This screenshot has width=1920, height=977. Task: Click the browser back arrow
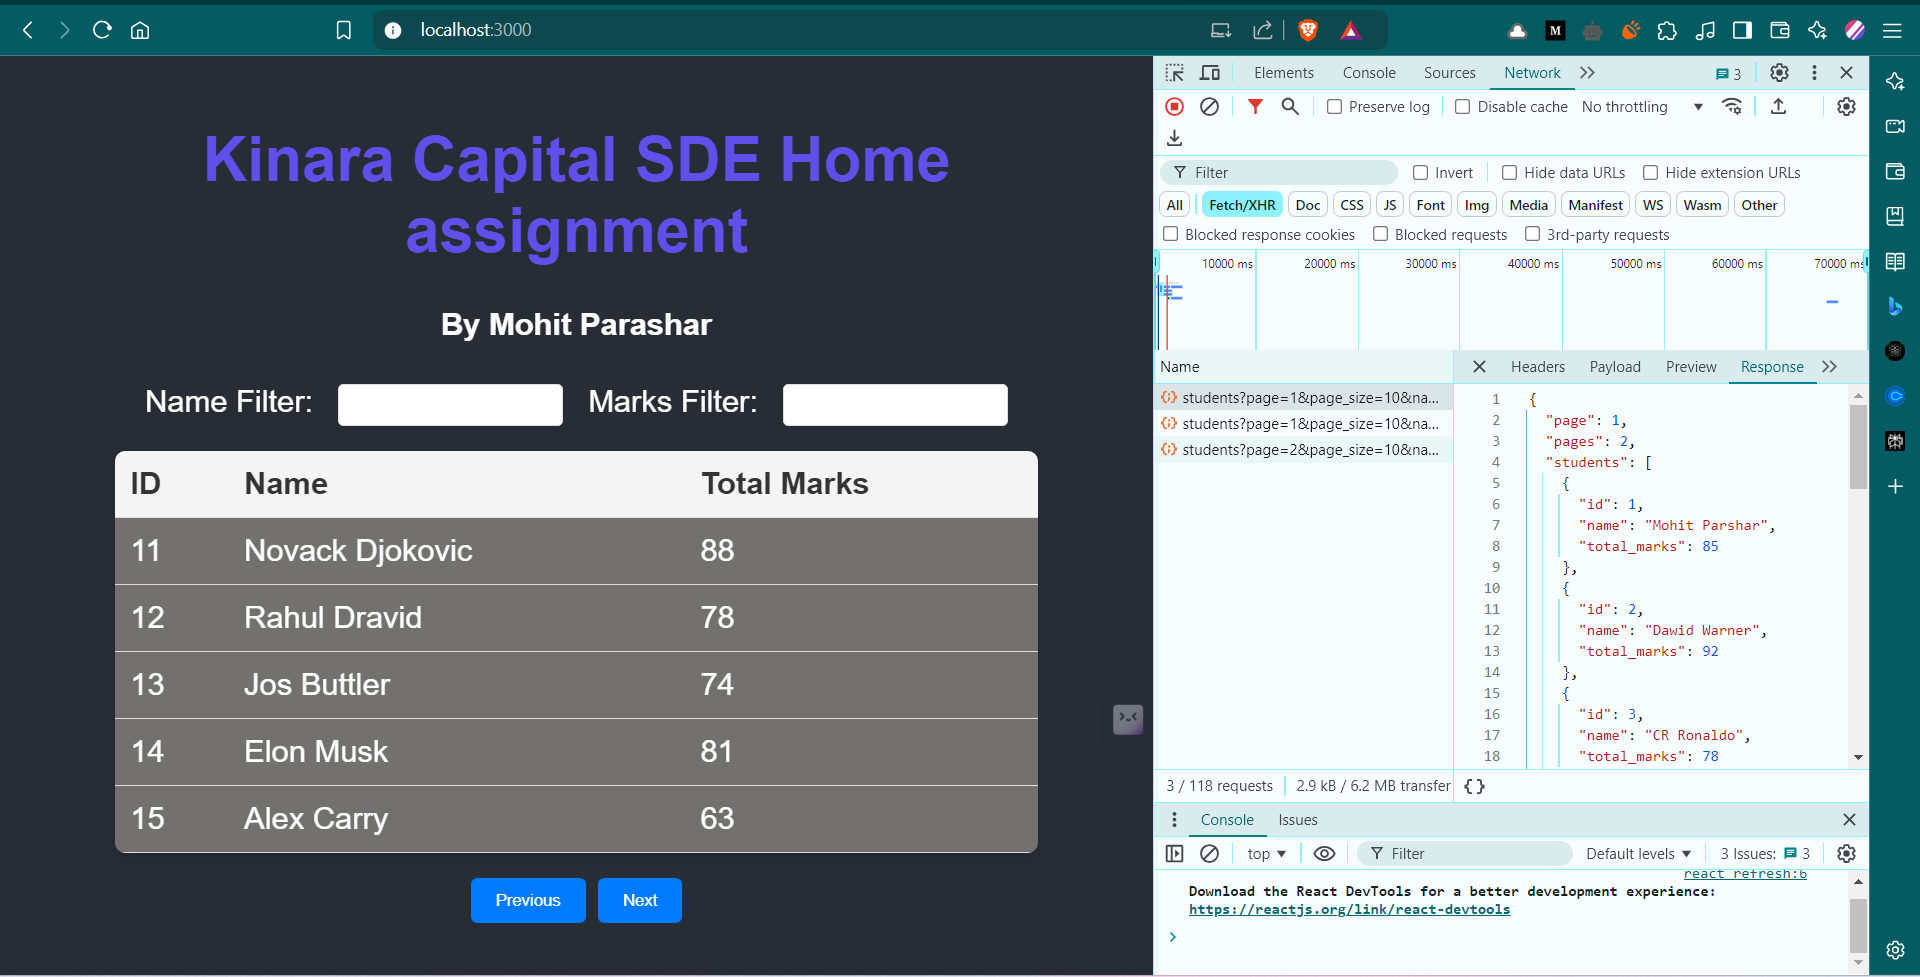(28, 30)
